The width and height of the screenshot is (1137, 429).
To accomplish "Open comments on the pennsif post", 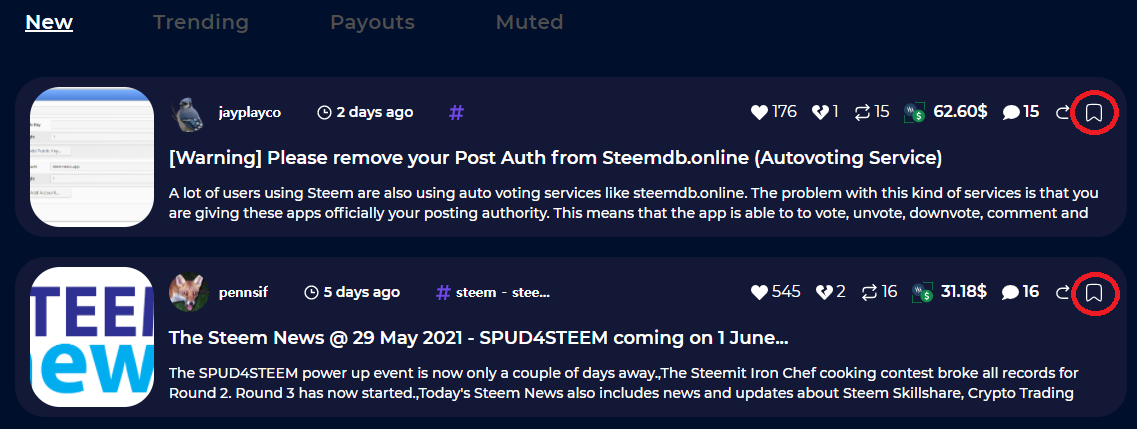I will (1011, 293).
